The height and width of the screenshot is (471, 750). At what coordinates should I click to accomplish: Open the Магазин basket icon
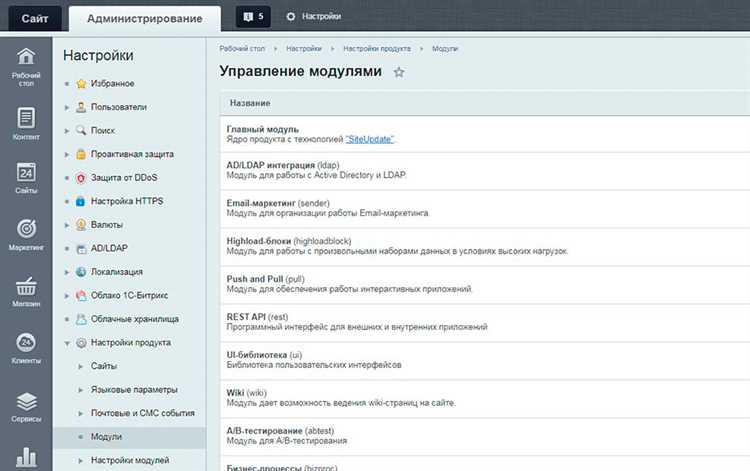[26, 286]
